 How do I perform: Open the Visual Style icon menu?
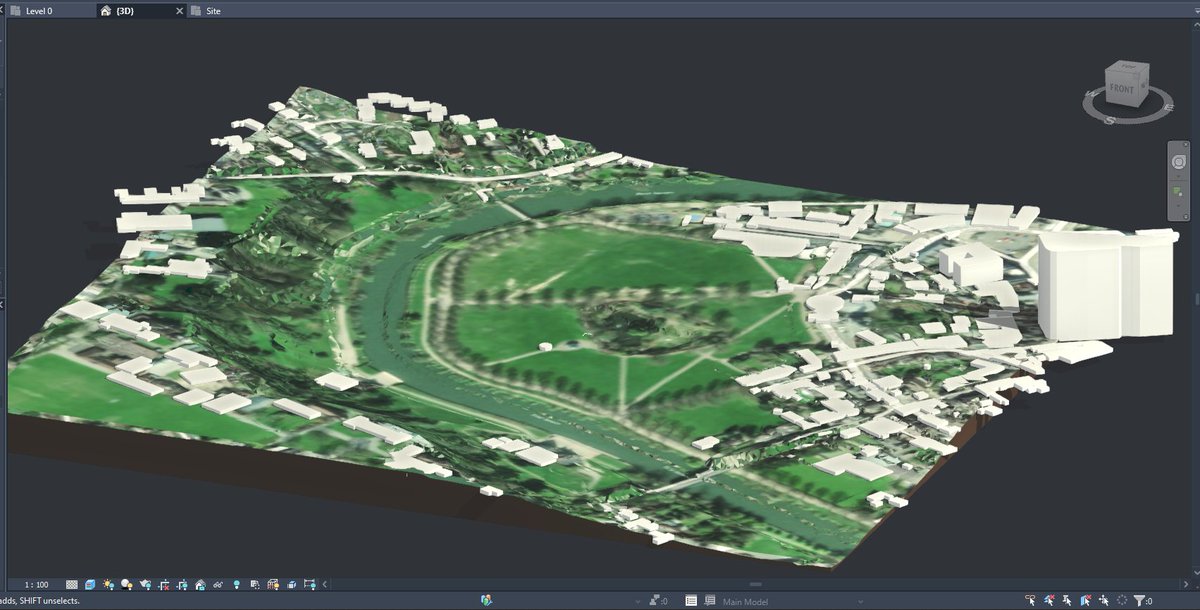click(91, 583)
